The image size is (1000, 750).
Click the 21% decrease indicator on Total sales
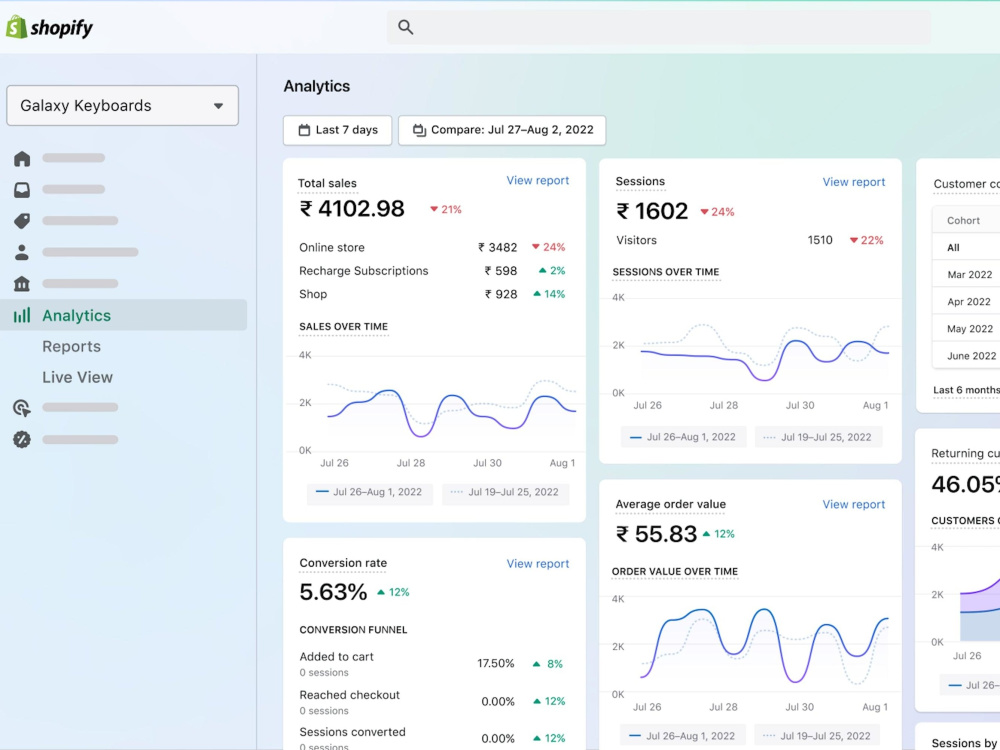point(446,209)
